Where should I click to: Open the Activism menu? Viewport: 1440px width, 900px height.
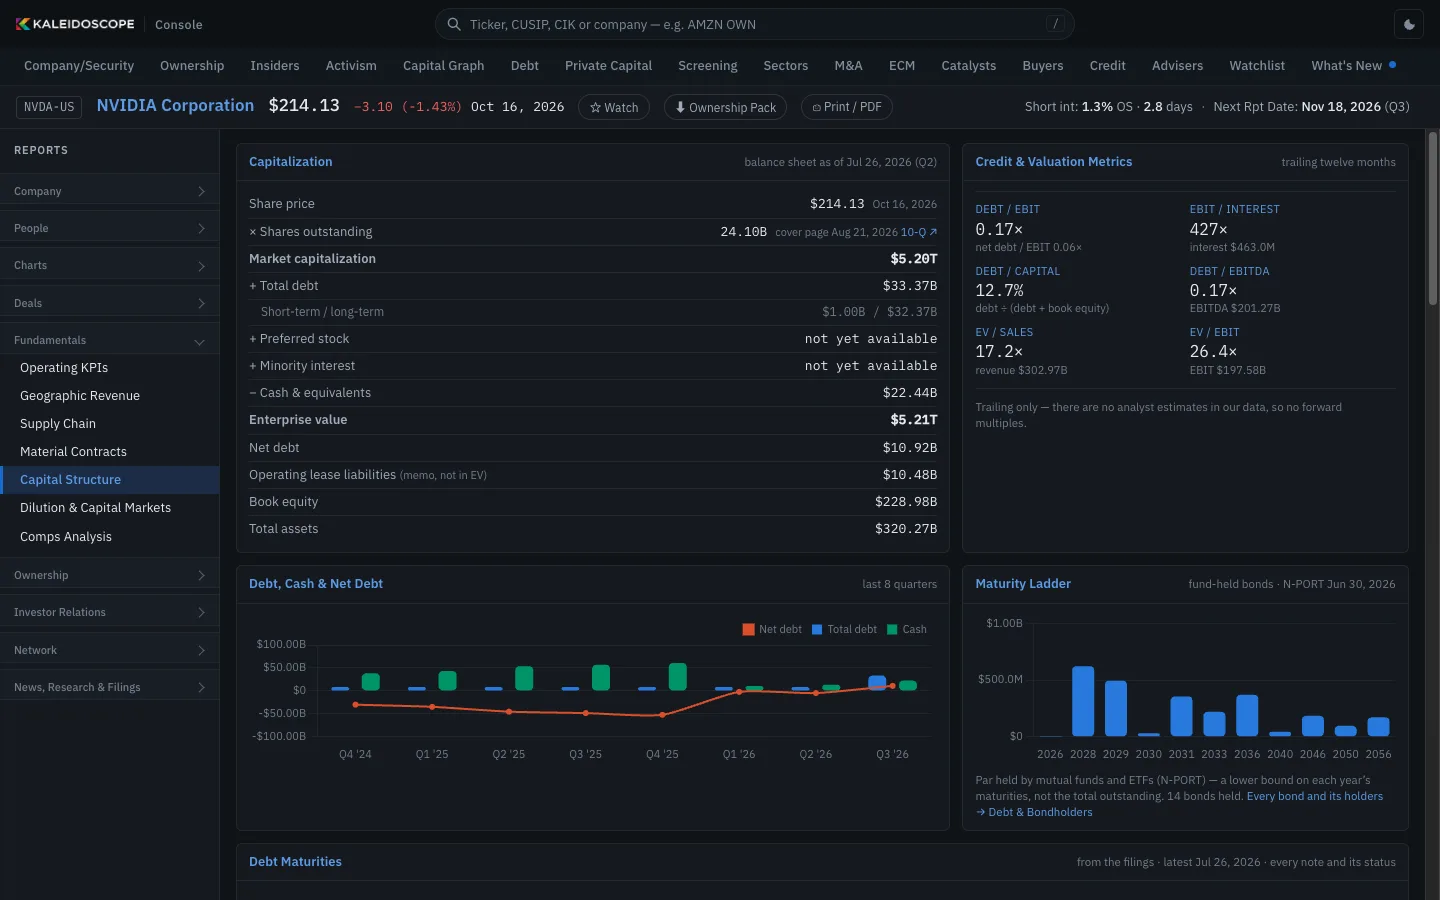[x=351, y=66]
